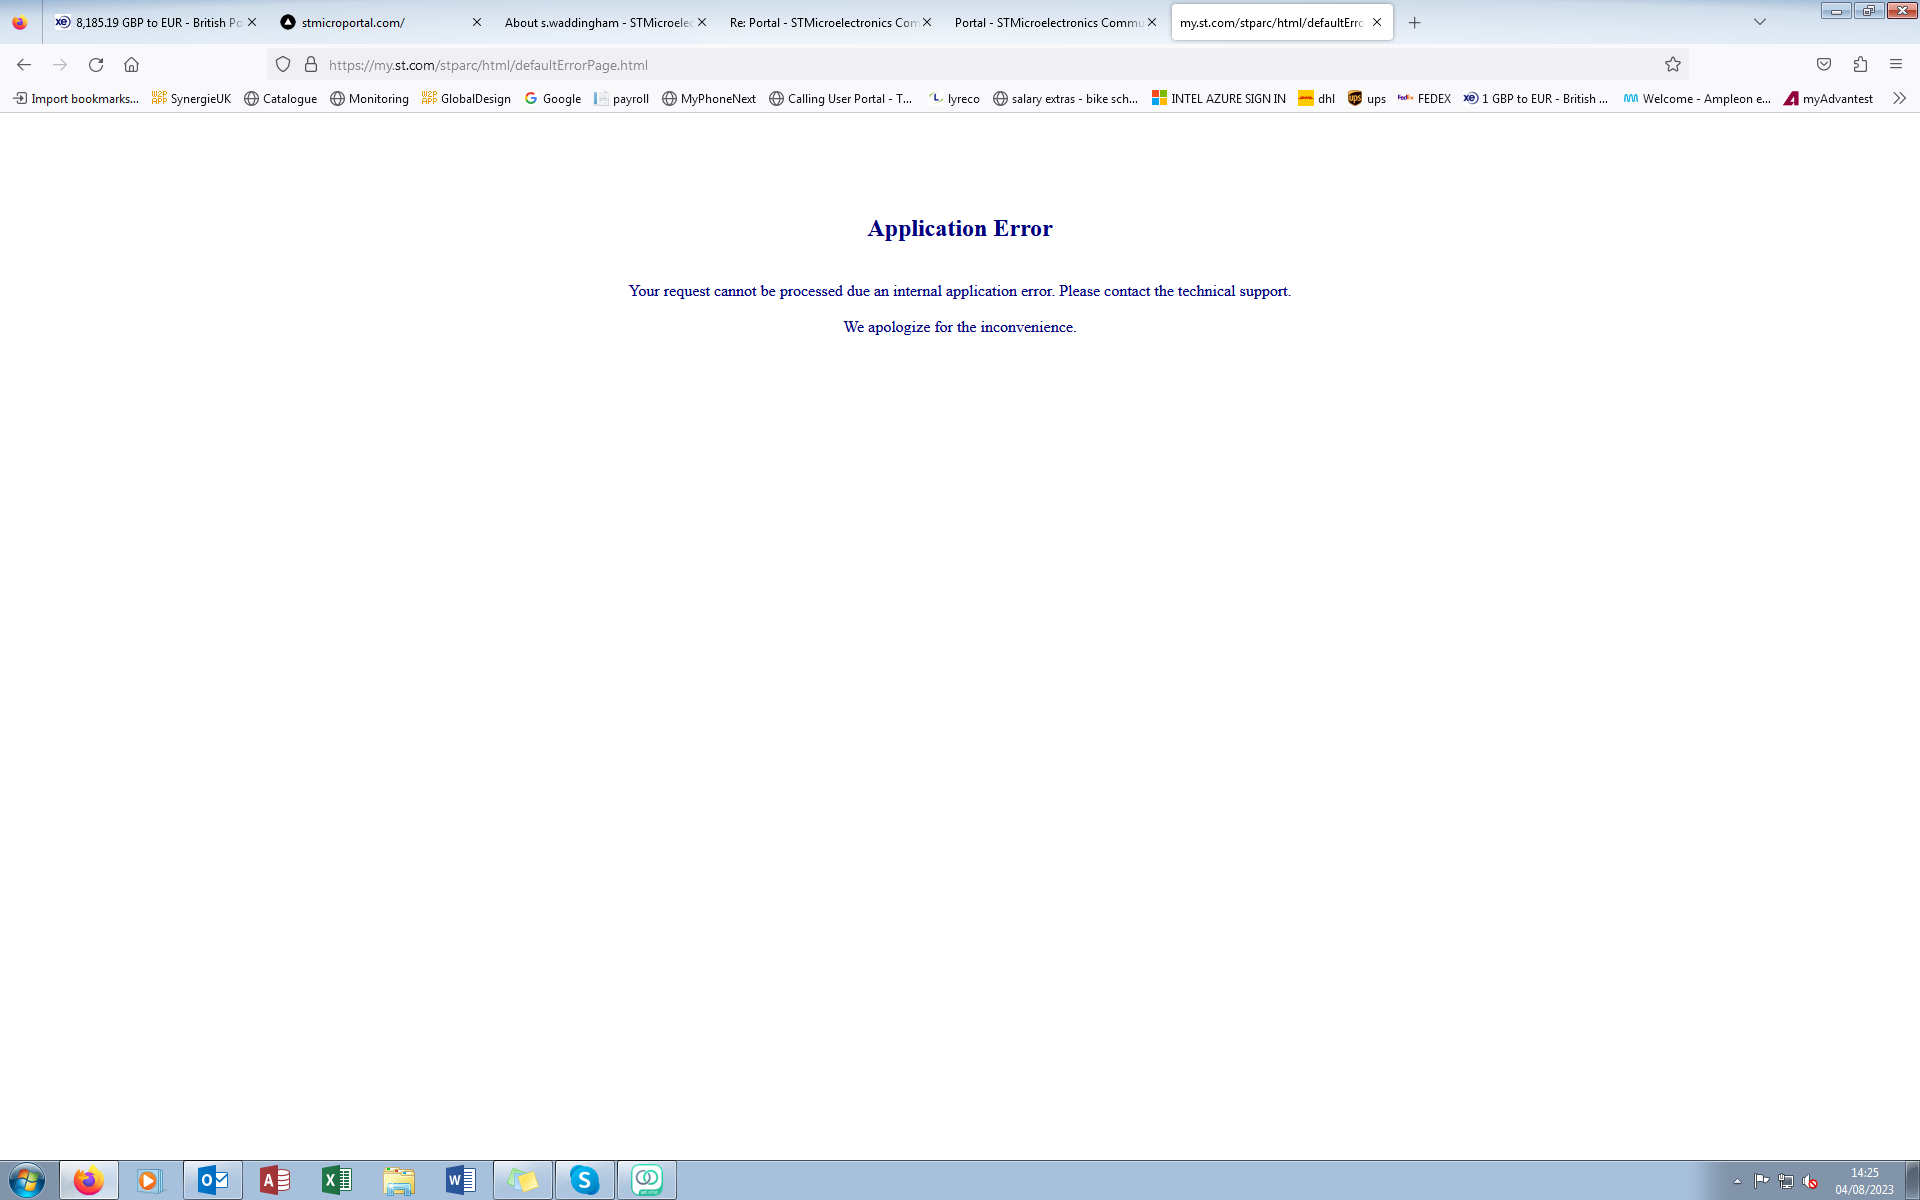
Task: Show hidden system tray icons
Action: (1737, 1180)
